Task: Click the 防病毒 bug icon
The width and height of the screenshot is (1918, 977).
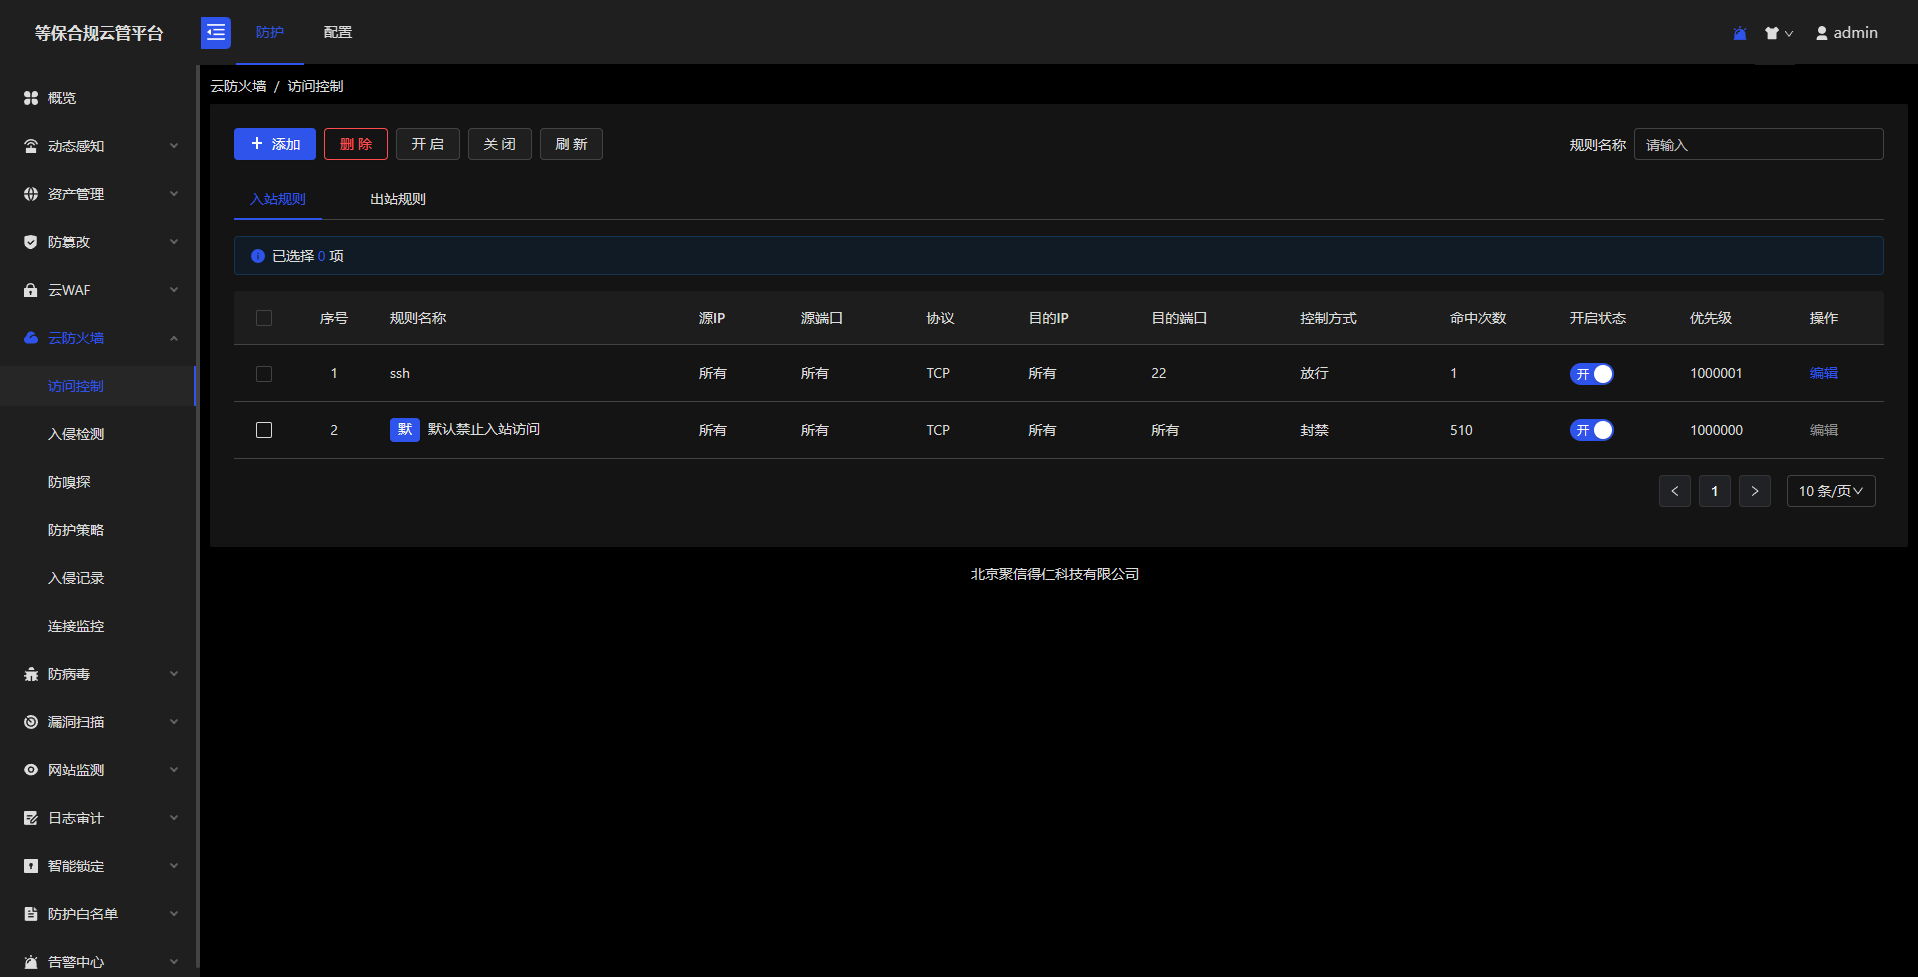Action: click(x=31, y=674)
